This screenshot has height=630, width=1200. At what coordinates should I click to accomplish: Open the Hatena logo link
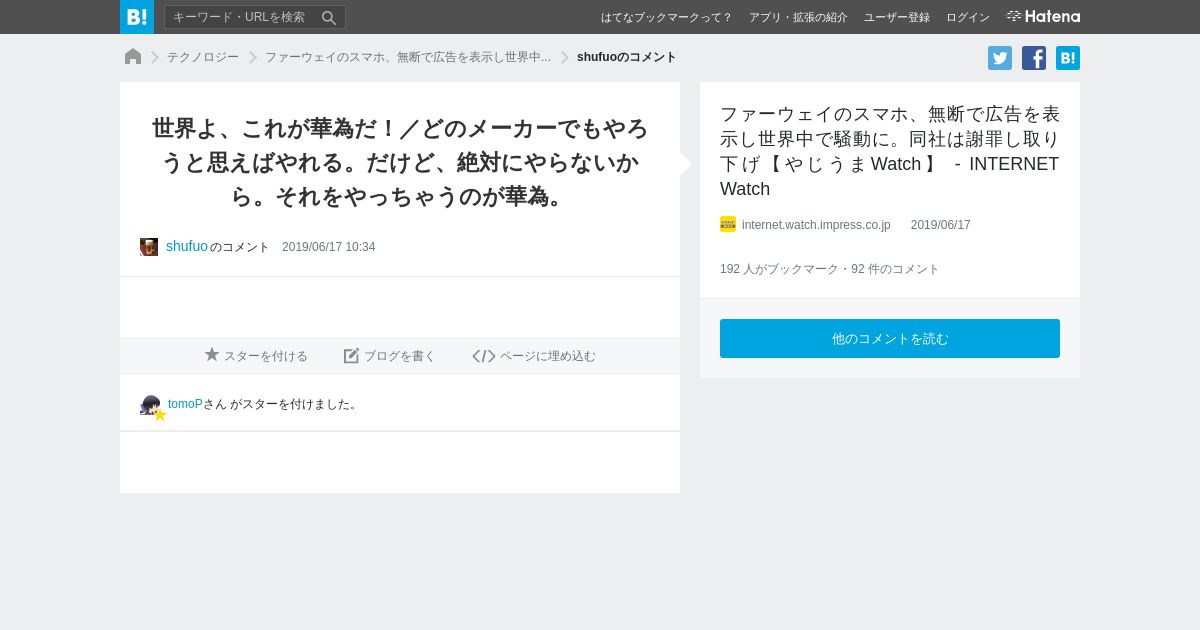pos(1043,17)
